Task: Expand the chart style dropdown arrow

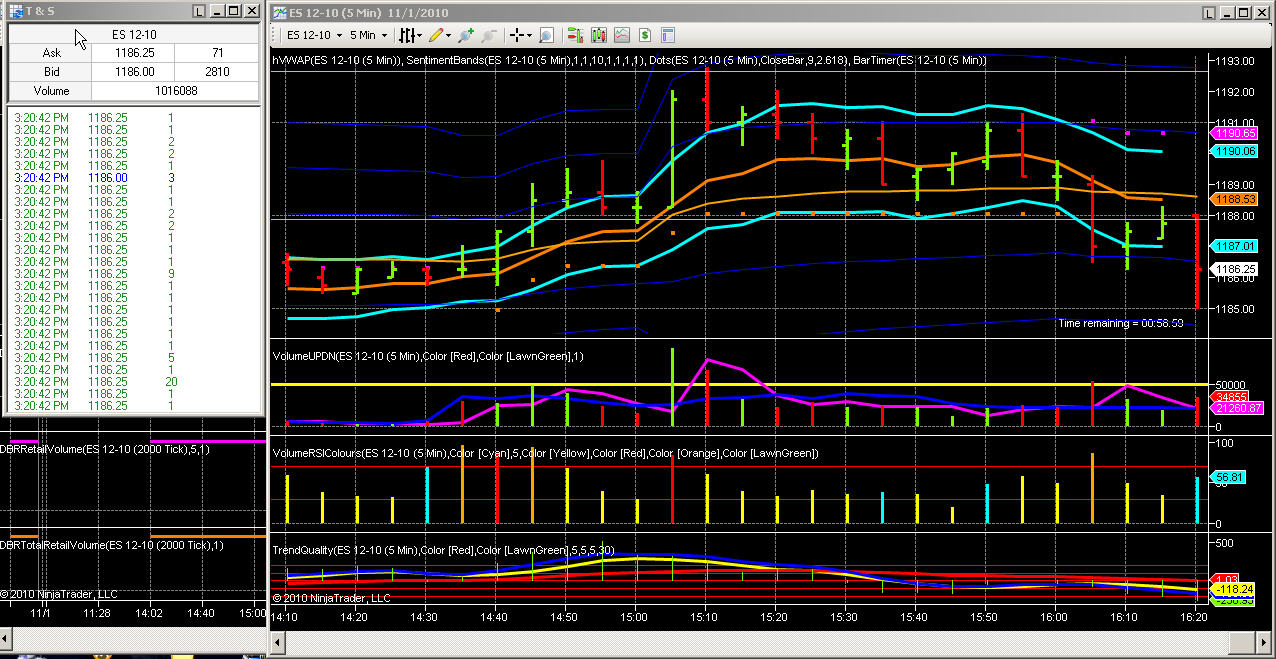Action: pyautogui.click(x=419, y=35)
